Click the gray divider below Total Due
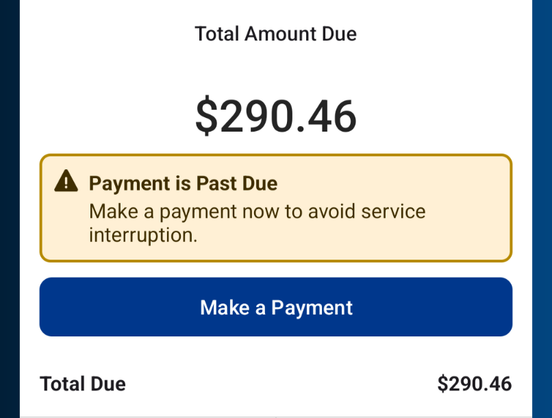Image resolution: width=552 pixels, height=418 pixels. click(276, 417)
